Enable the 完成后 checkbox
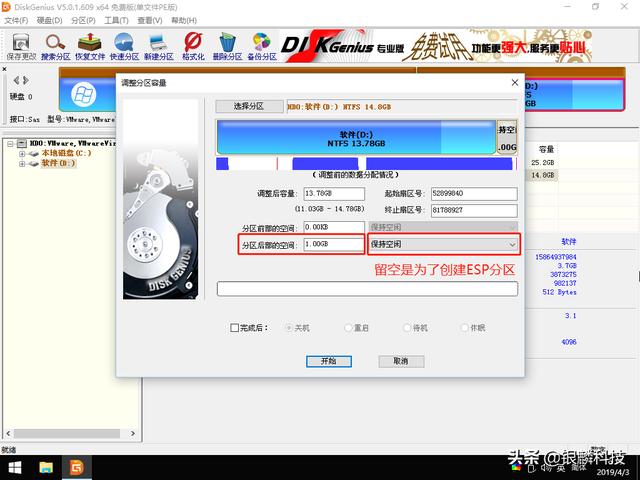The height and width of the screenshot is (480, 640). point(235,328)
